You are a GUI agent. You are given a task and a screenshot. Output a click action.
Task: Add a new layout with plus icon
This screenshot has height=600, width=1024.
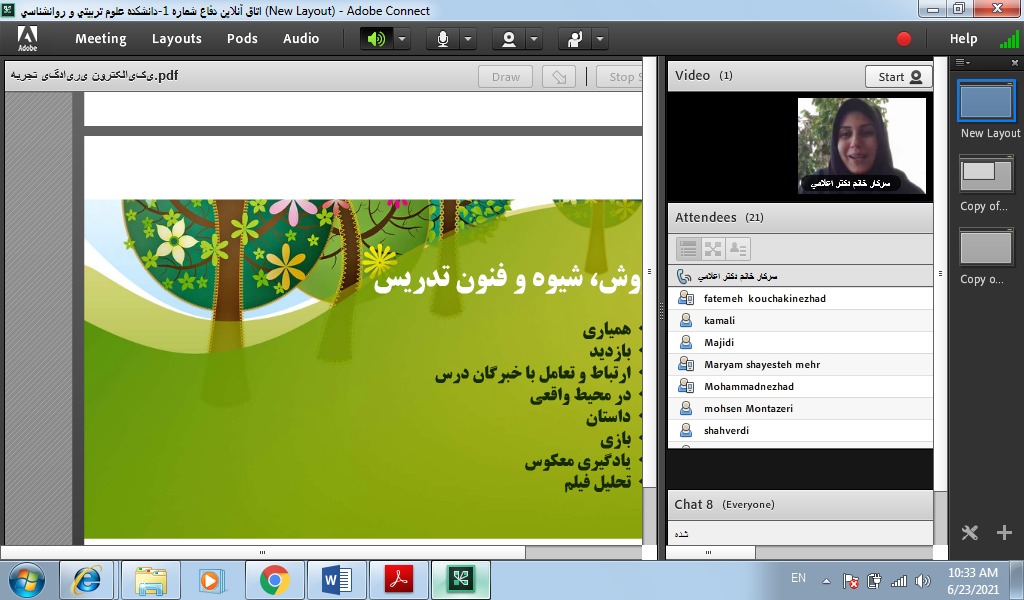[x=1005, y=533]
